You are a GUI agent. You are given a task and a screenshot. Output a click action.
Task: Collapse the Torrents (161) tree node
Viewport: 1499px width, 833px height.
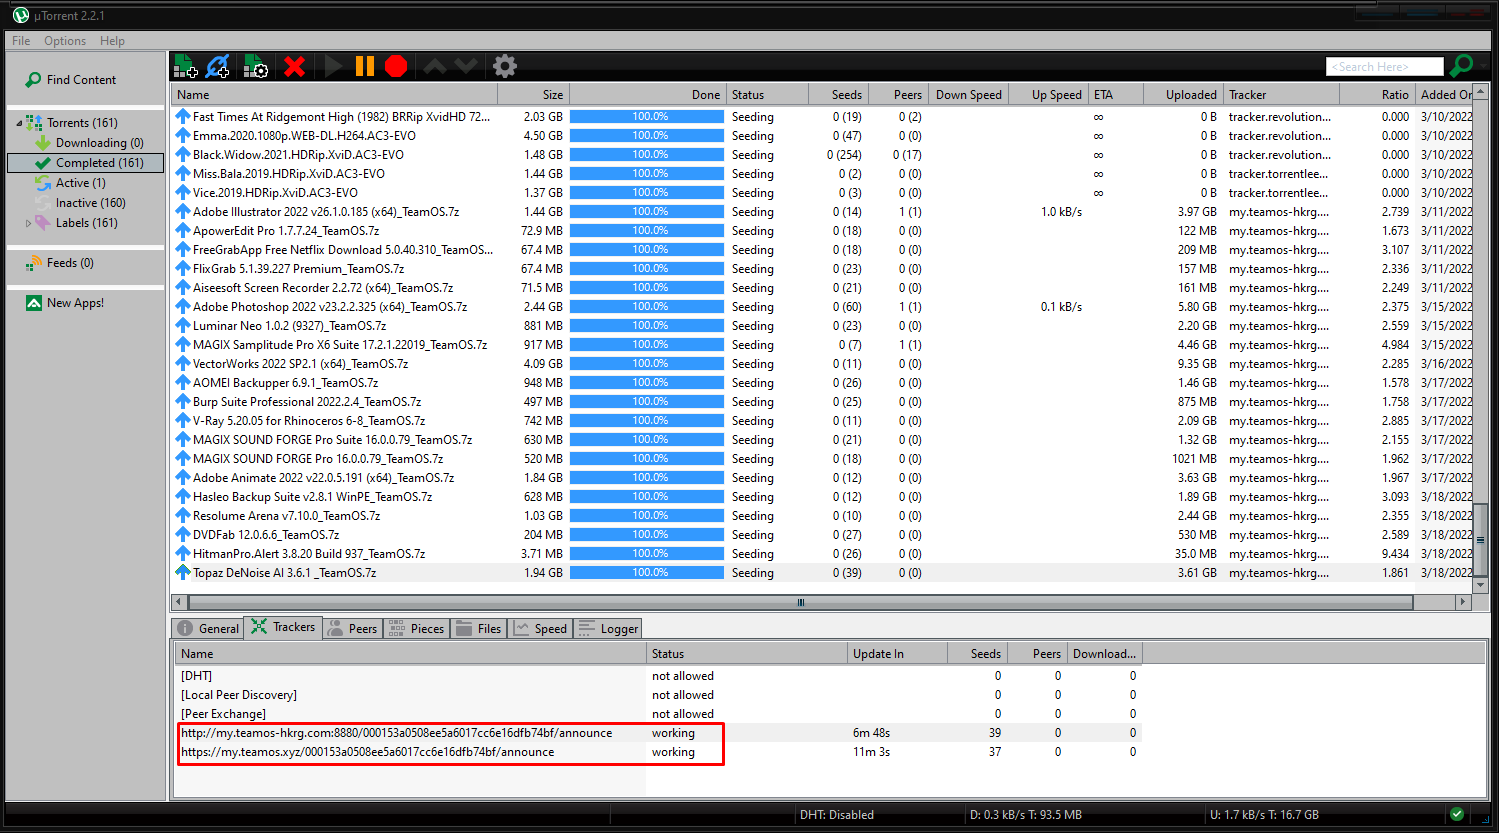(x=19, y=123)
